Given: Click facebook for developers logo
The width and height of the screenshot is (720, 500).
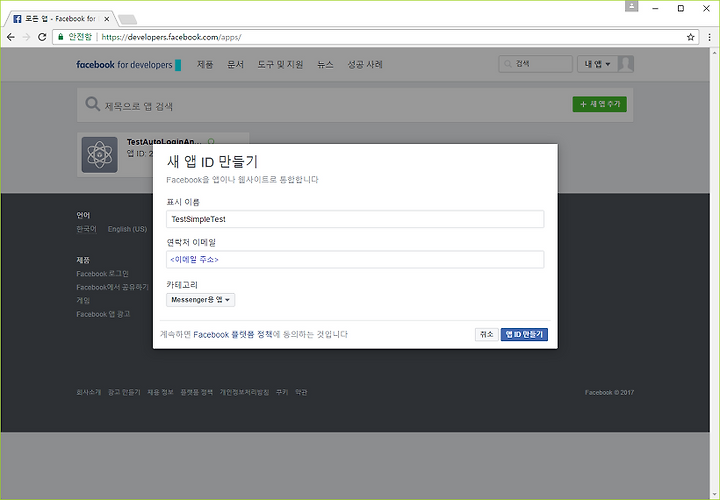Looking at the screenshot, I should [129, 65].
